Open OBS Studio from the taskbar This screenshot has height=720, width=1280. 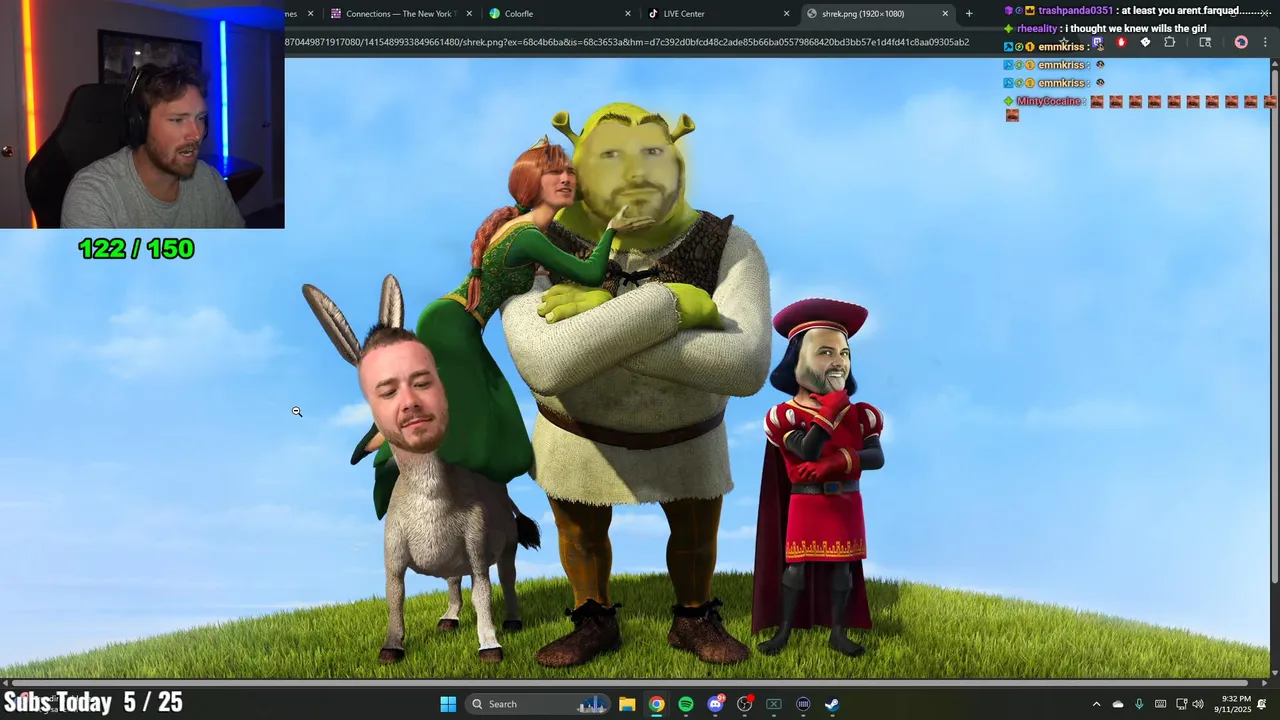[x=744, y=704]
